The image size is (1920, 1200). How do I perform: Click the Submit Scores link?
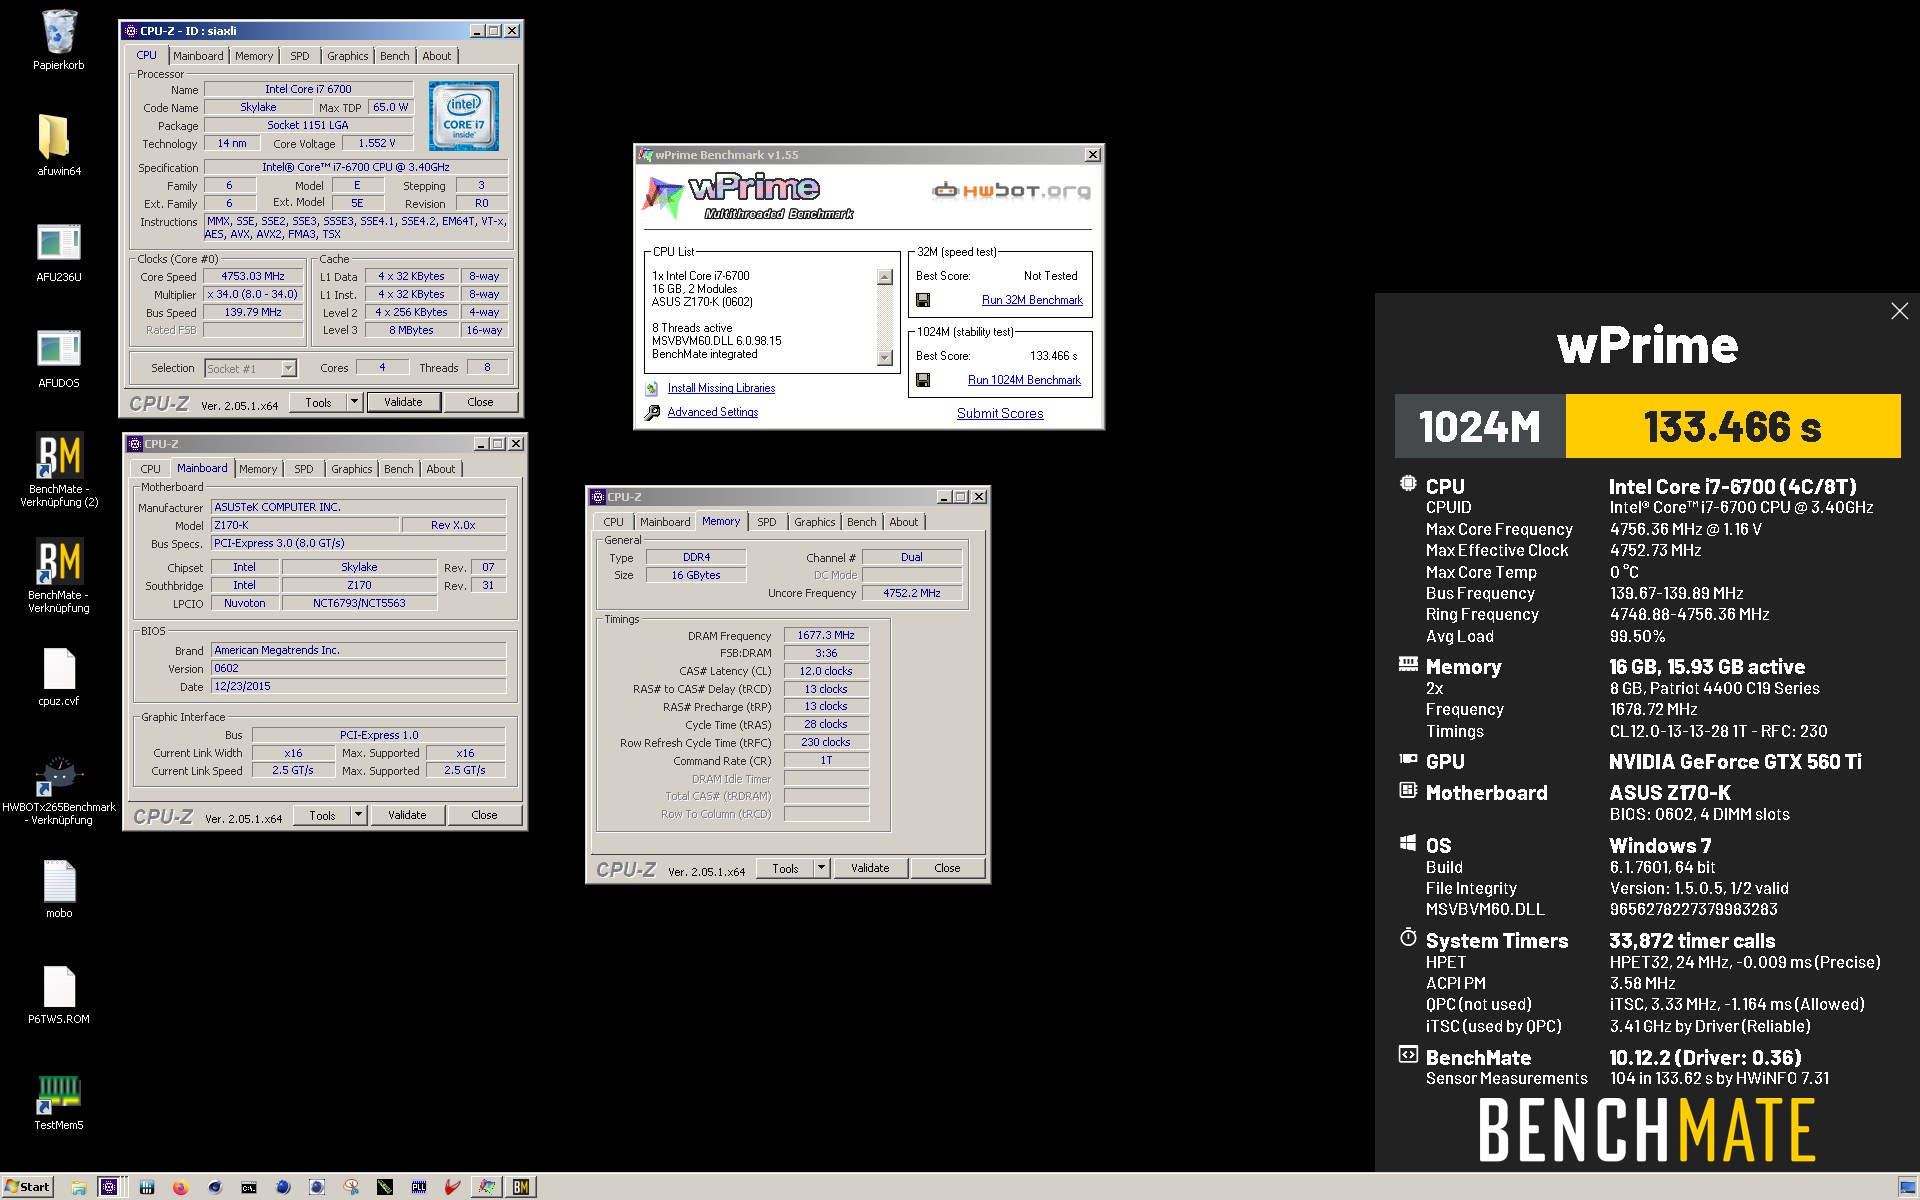click(1000, 413)
